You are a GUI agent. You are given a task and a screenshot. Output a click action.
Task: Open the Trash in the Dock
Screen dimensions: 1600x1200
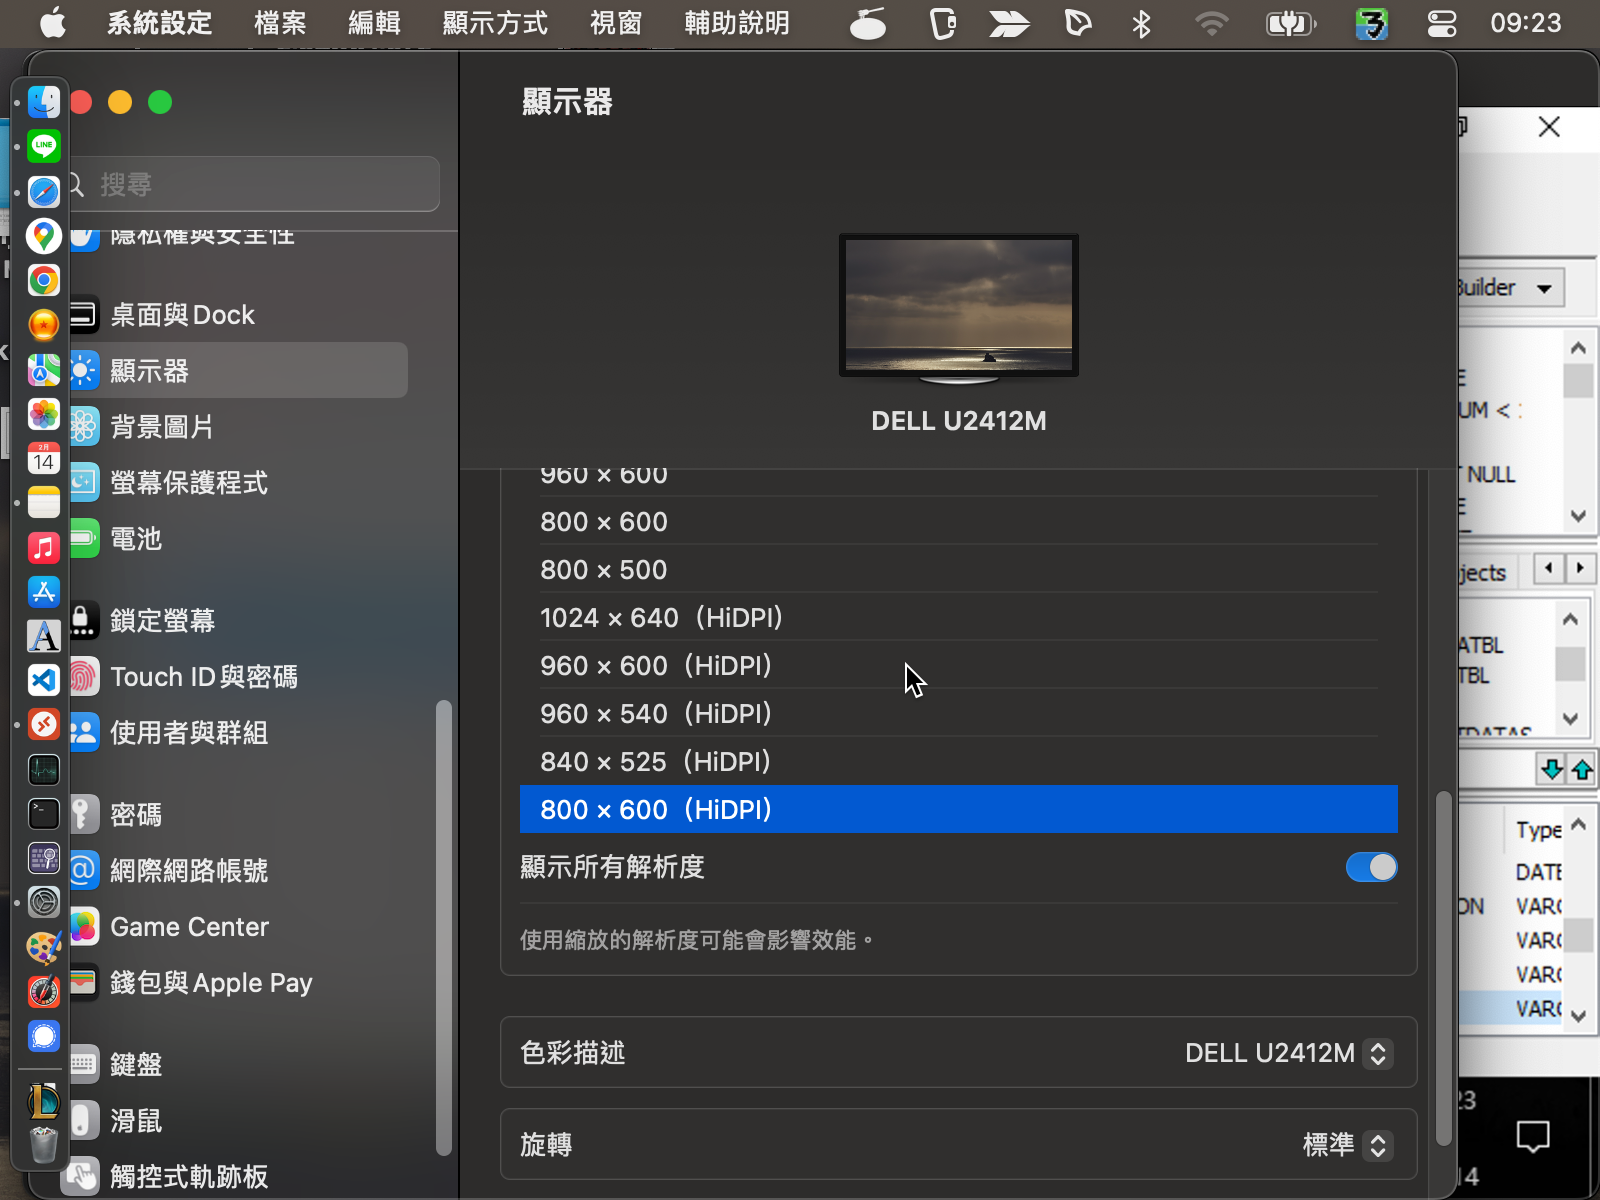tap(44, 1145)
